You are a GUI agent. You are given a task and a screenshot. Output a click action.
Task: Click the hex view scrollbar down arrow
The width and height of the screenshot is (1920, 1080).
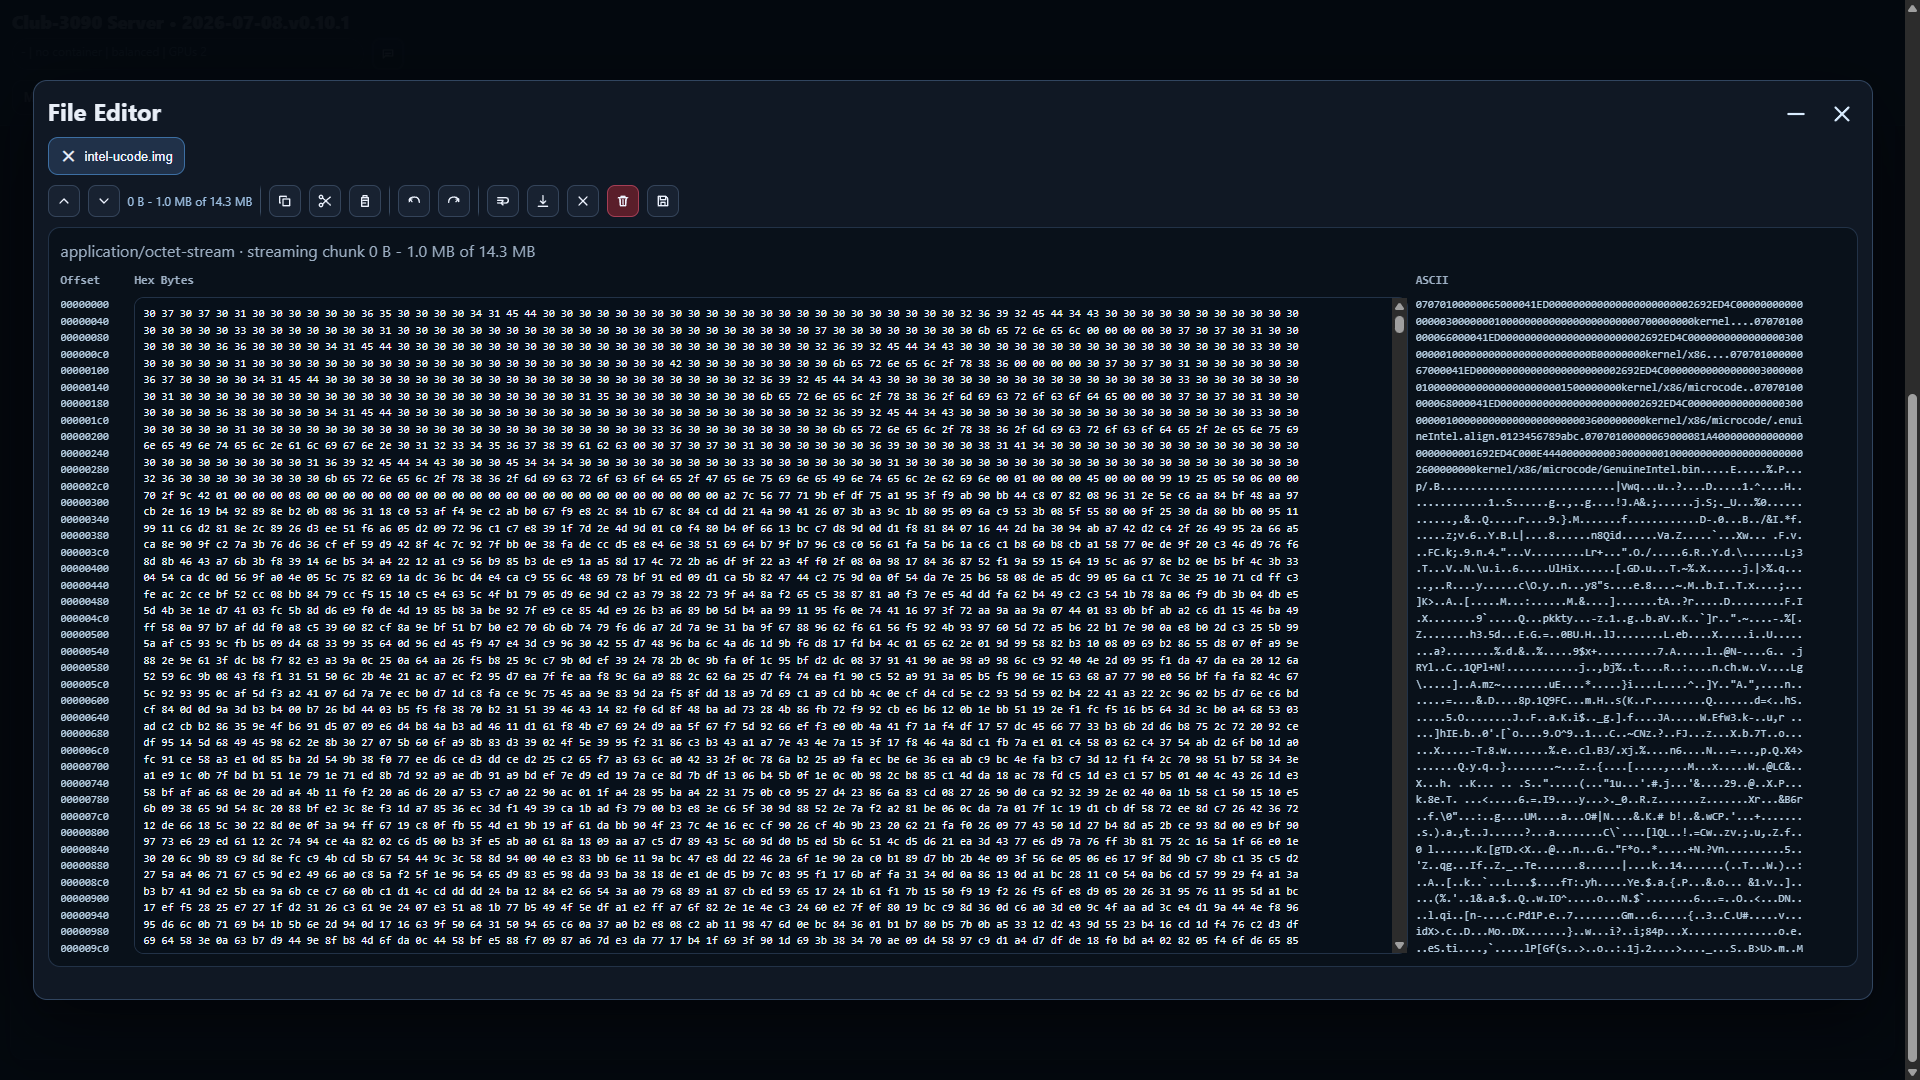click(1399, 945)
